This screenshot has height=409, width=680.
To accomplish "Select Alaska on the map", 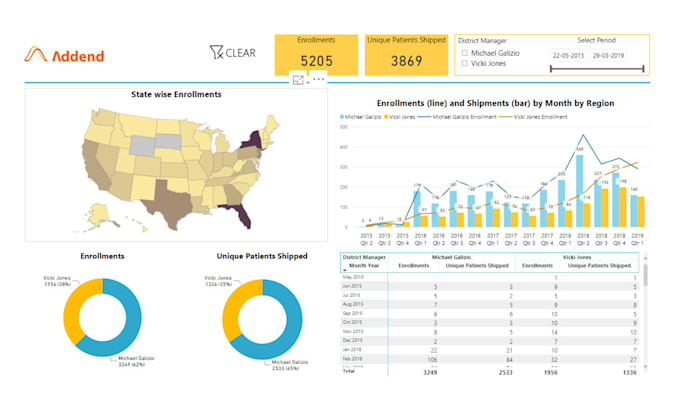I will point(101,215).
